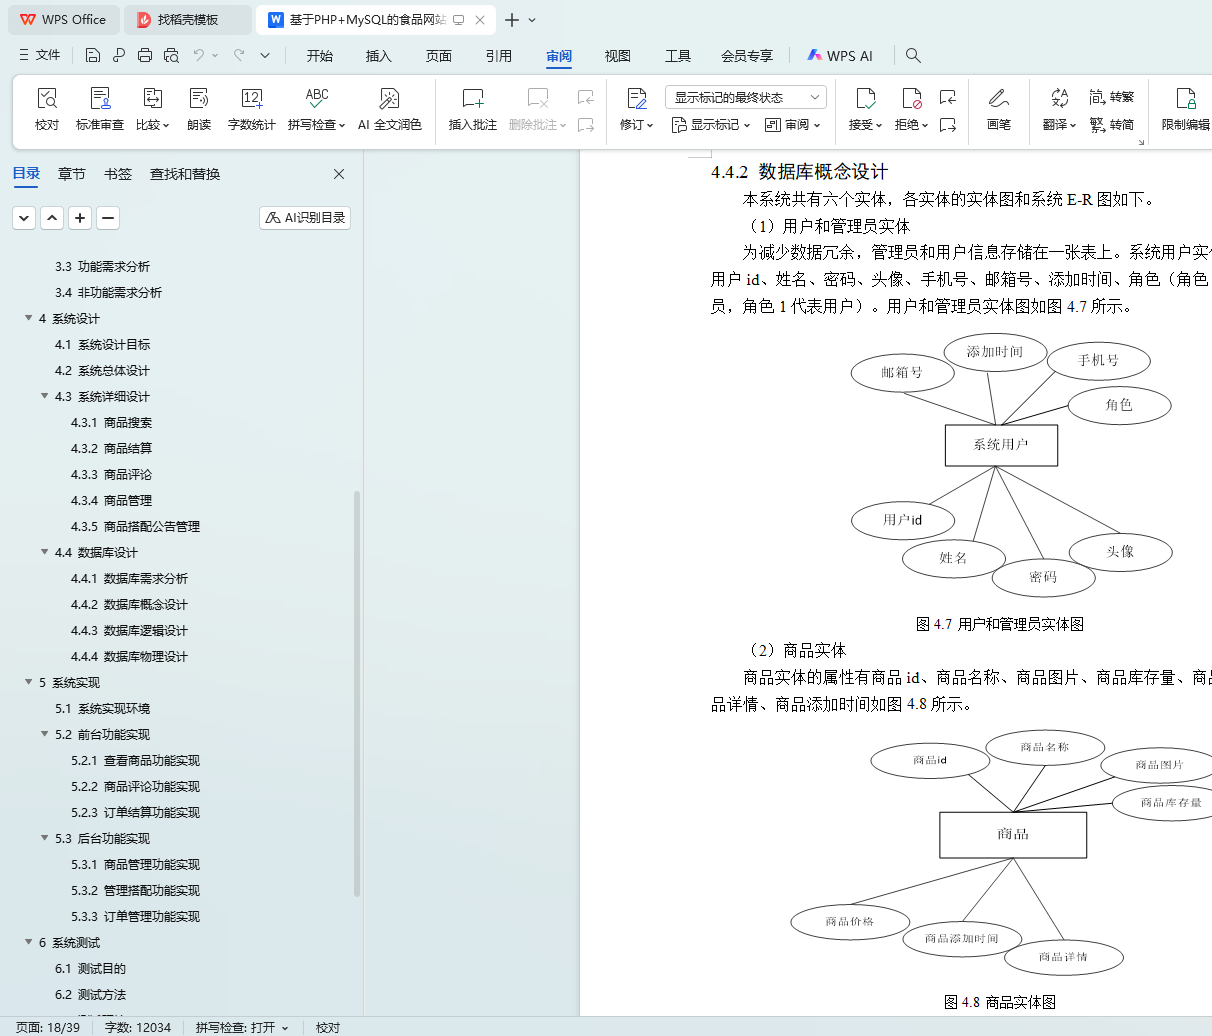Open the WPS AI tab
Screen dimensions: 1212x1036
840,56
